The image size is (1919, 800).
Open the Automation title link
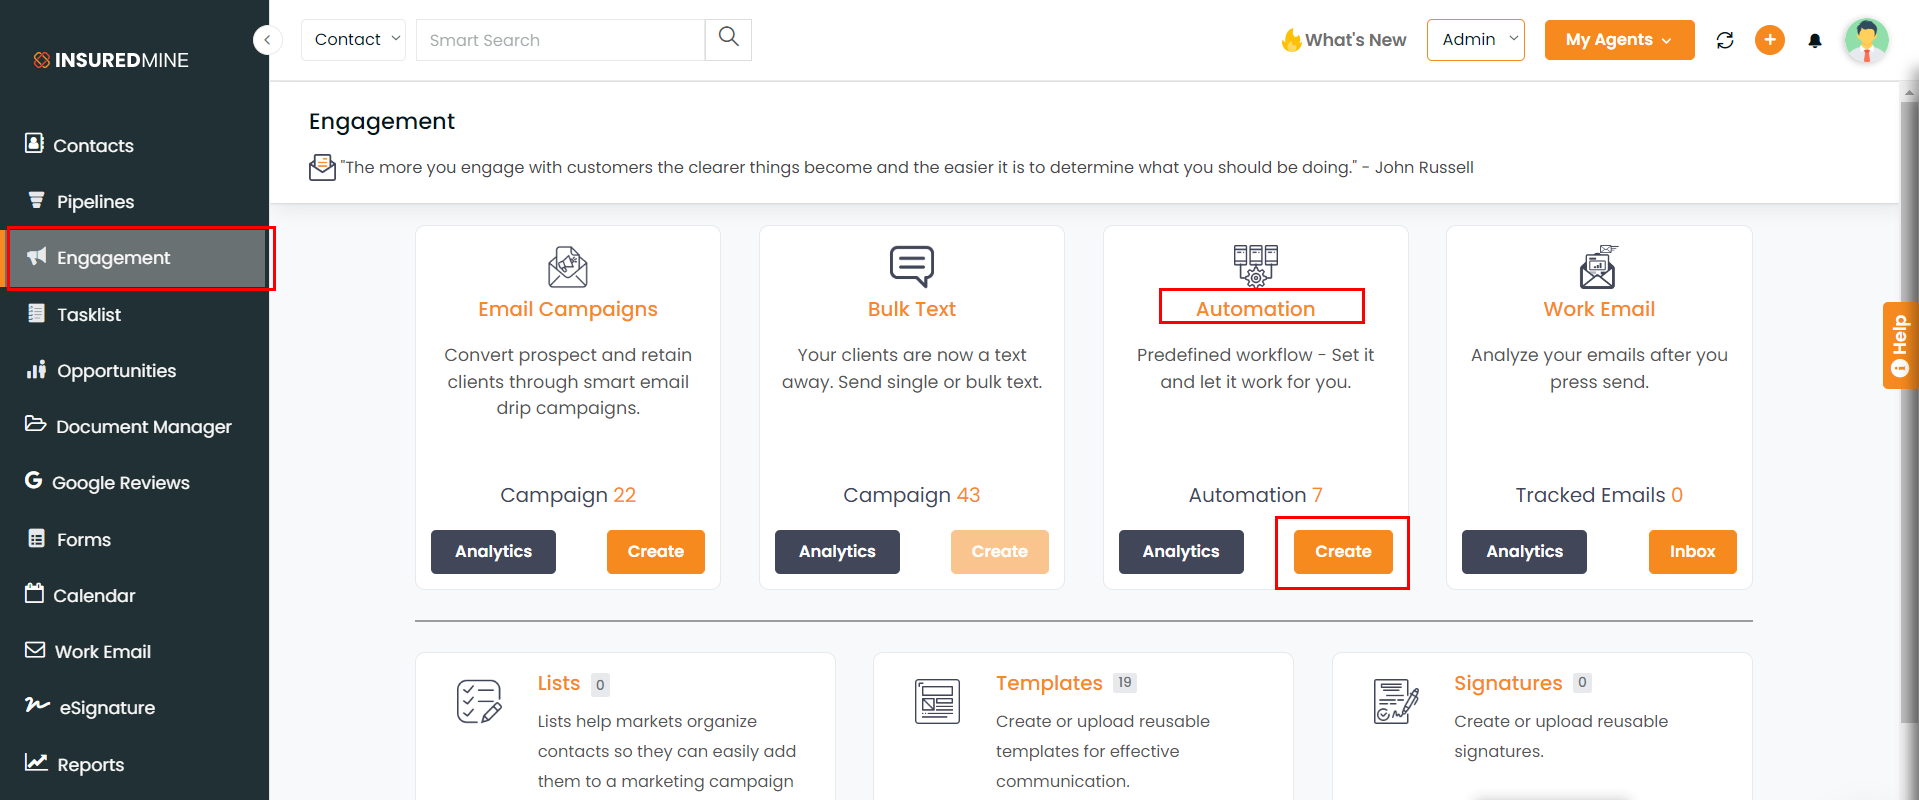click(1256, 309)
